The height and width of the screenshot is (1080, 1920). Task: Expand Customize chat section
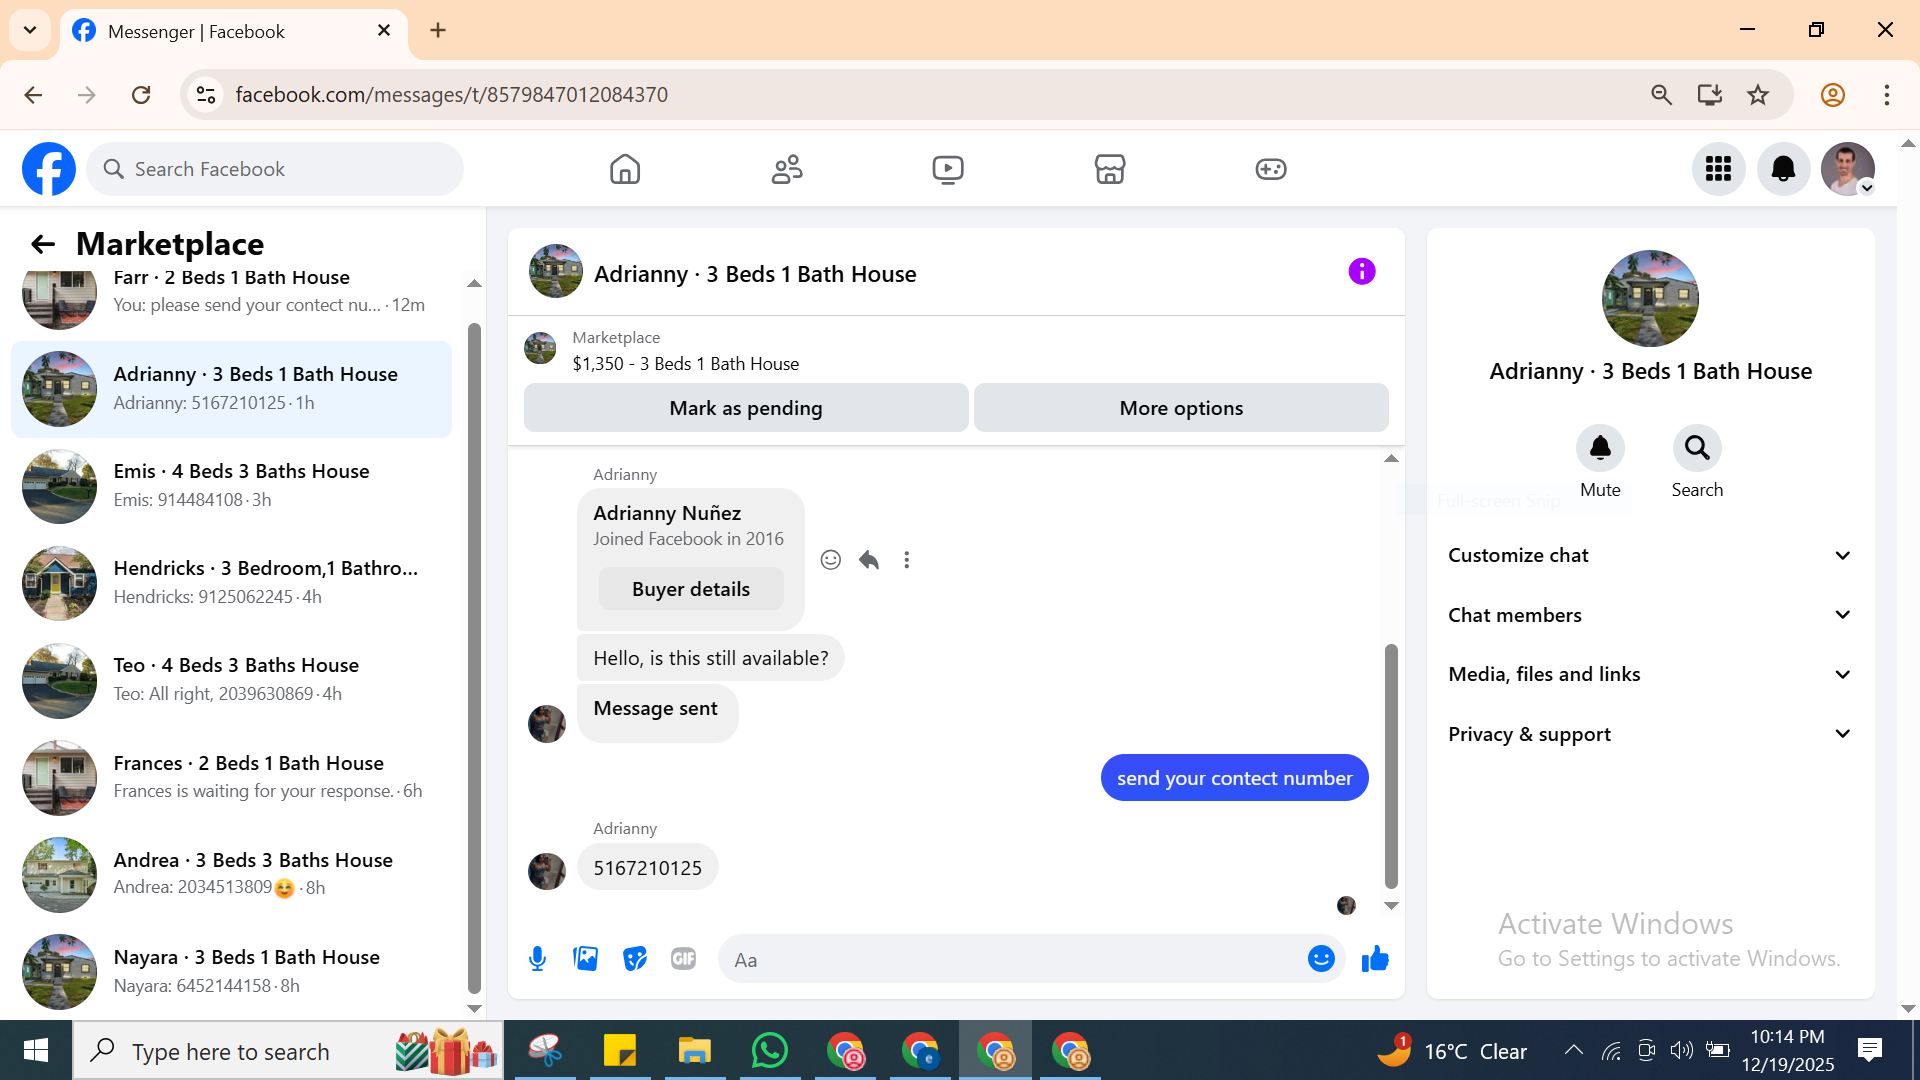[1650, 555]
